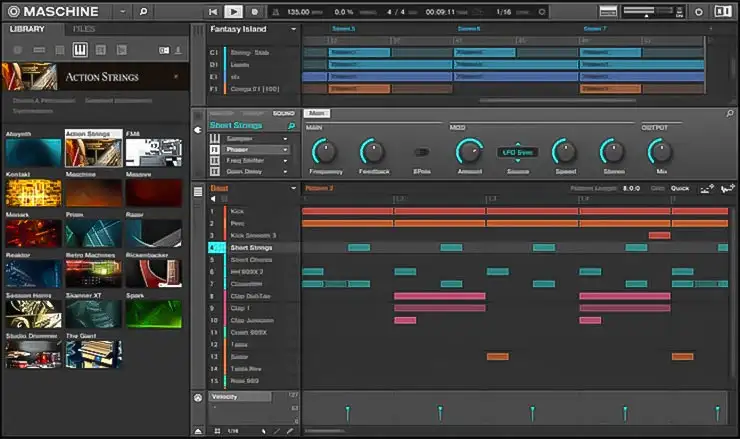Click the audio engine power icon
The width and height of the screenshot is (740, 439).
699,12
